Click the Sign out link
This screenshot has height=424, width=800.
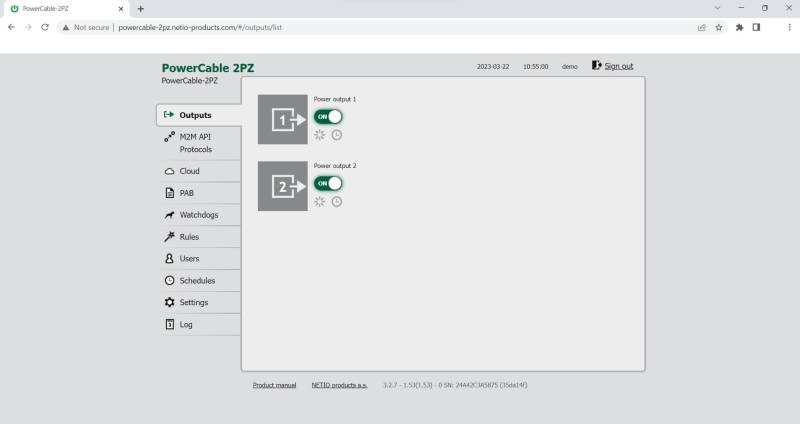click(x=618, y=66)
